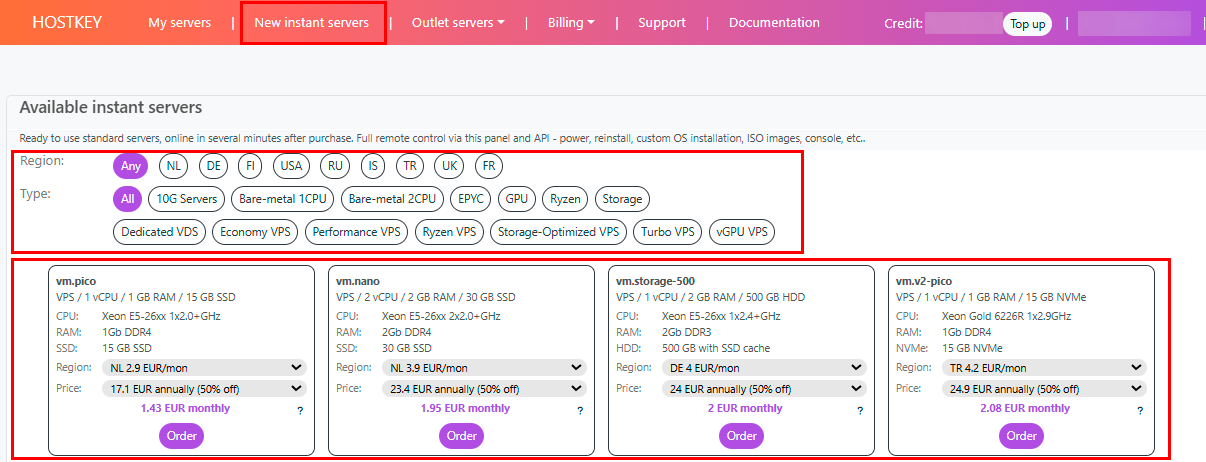Filter type by vGPU VPS
Image resolution: width=1206 pixels, height=462 pixels.
coord(741,232)
